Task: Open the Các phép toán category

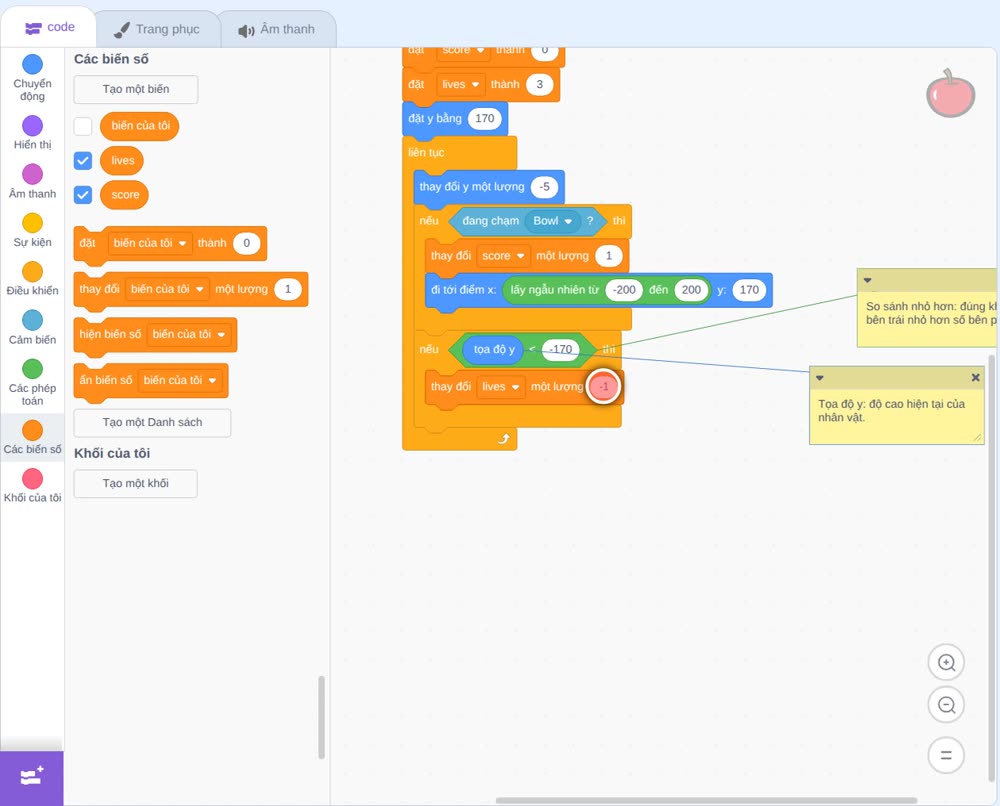Action: tap(32, 383)
